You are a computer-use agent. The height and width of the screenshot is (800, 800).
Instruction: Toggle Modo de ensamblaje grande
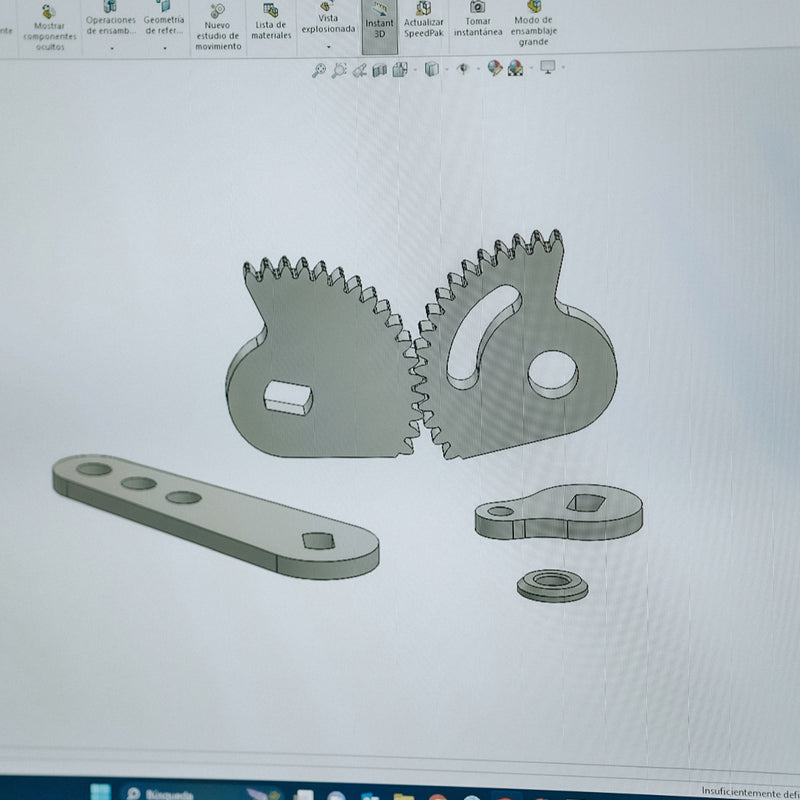tap(534, 23)
